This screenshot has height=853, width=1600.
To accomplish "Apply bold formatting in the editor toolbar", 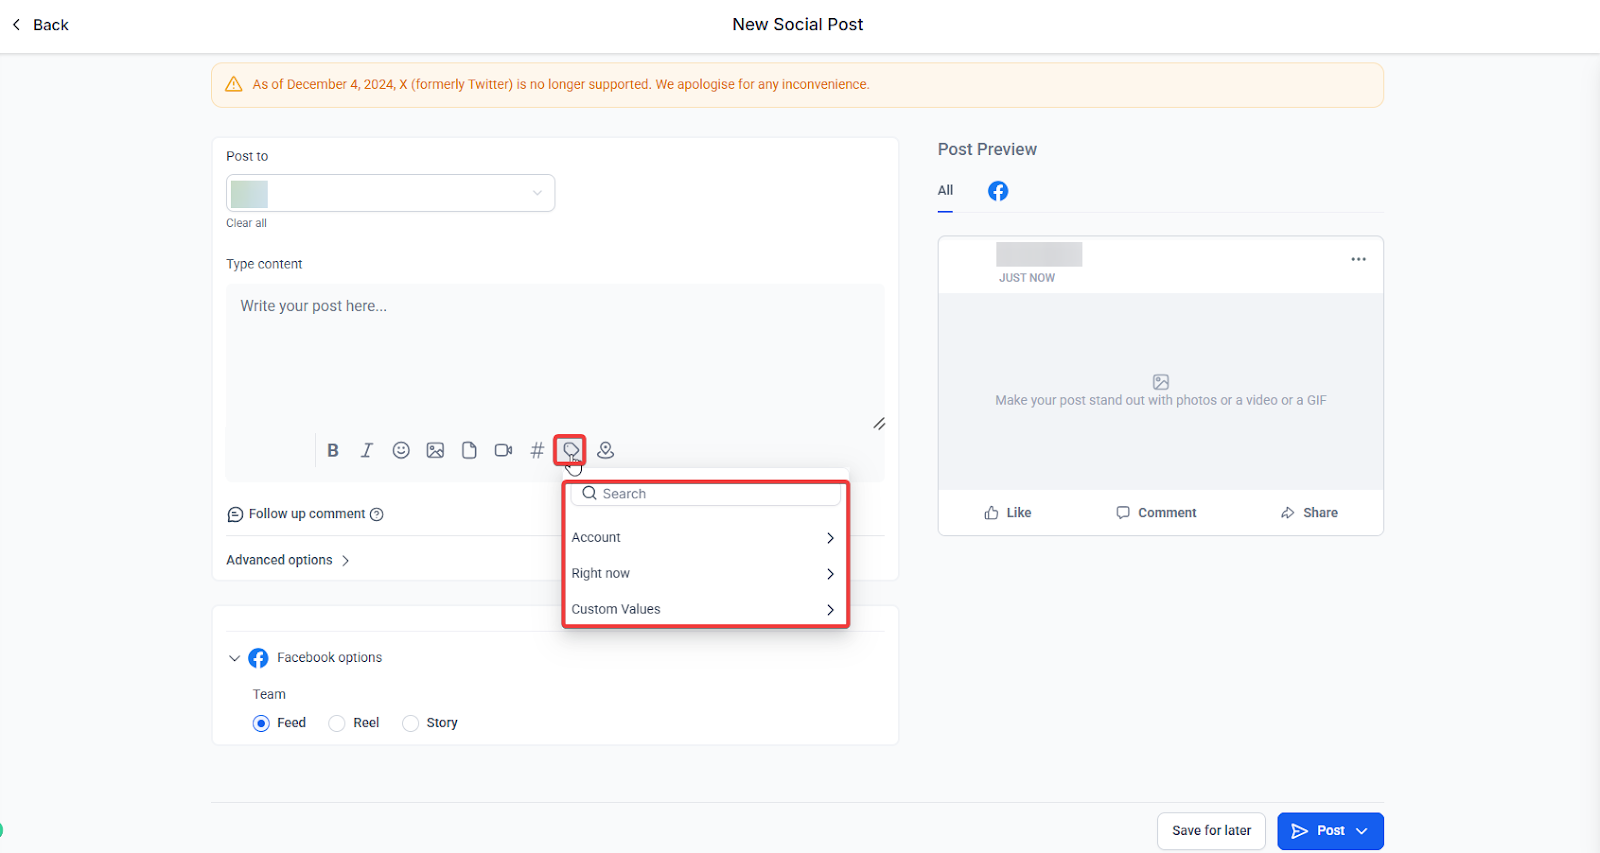I will point(333,450).
